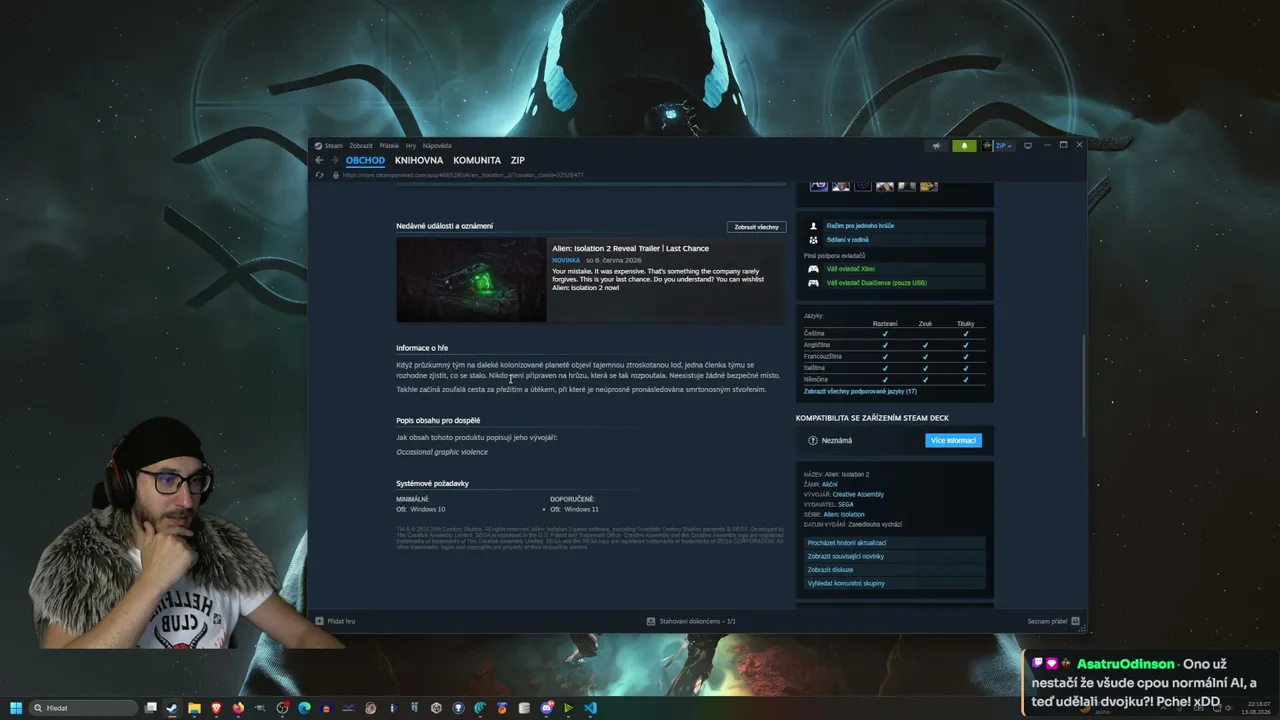
Task: Open downloads icon in Steam bottom bar
Action: (651, 621)
